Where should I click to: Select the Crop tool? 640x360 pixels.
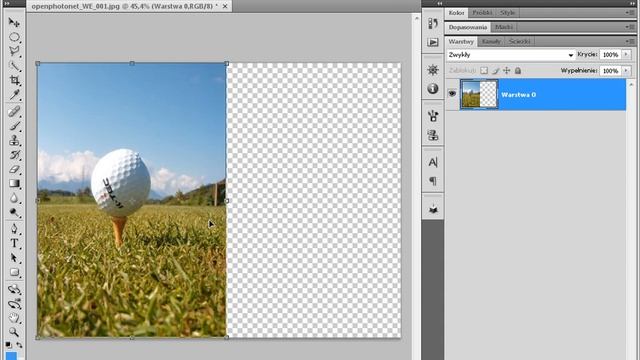pos(14,80)
